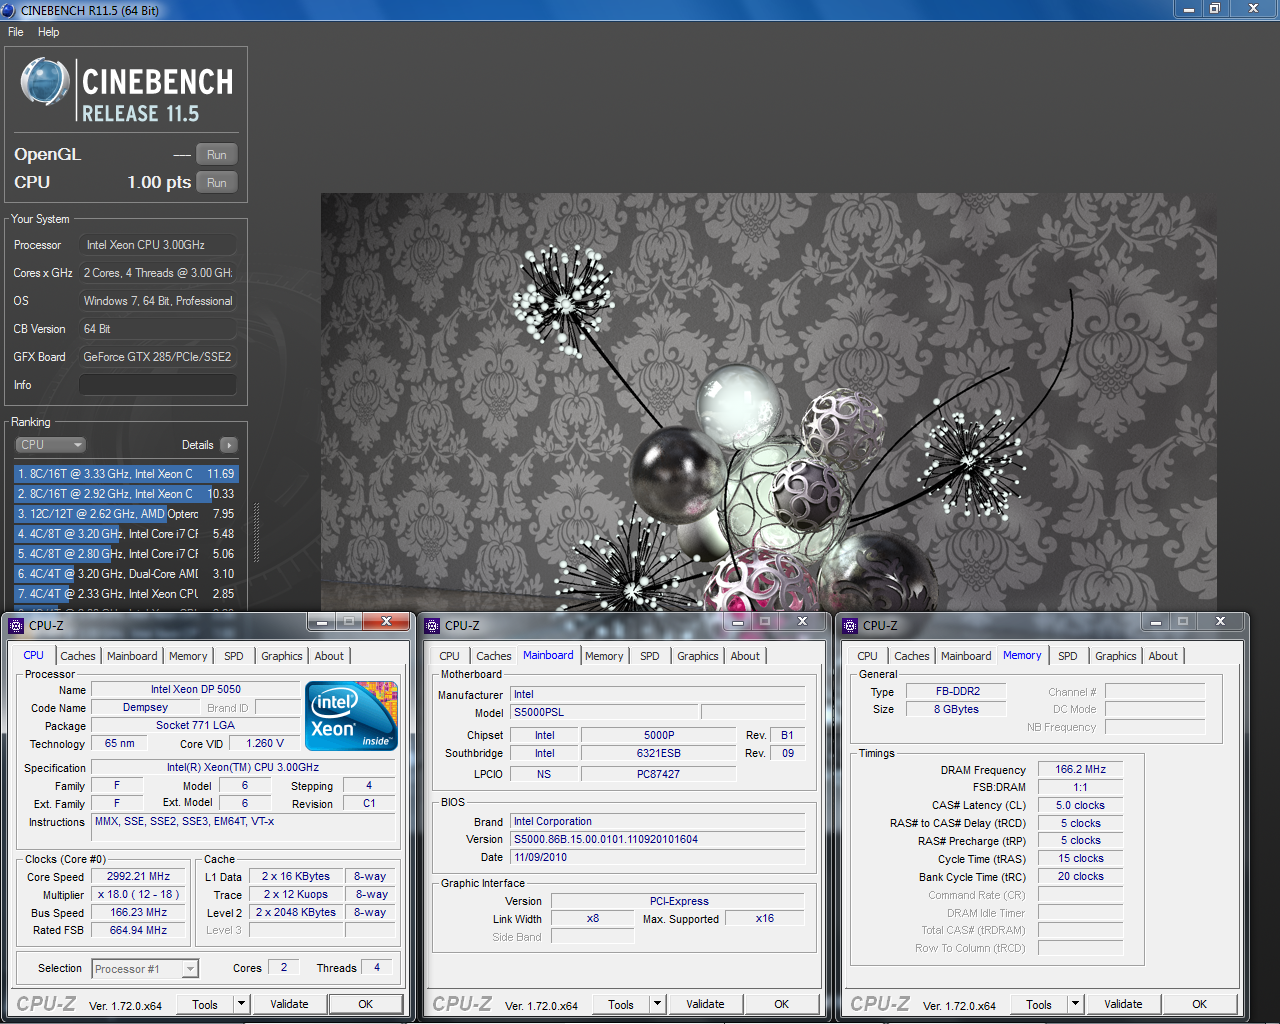The height and width of the screenshot is (1024, 1280).
Task: Open the File menu
Action: click(x=16, y=32)
